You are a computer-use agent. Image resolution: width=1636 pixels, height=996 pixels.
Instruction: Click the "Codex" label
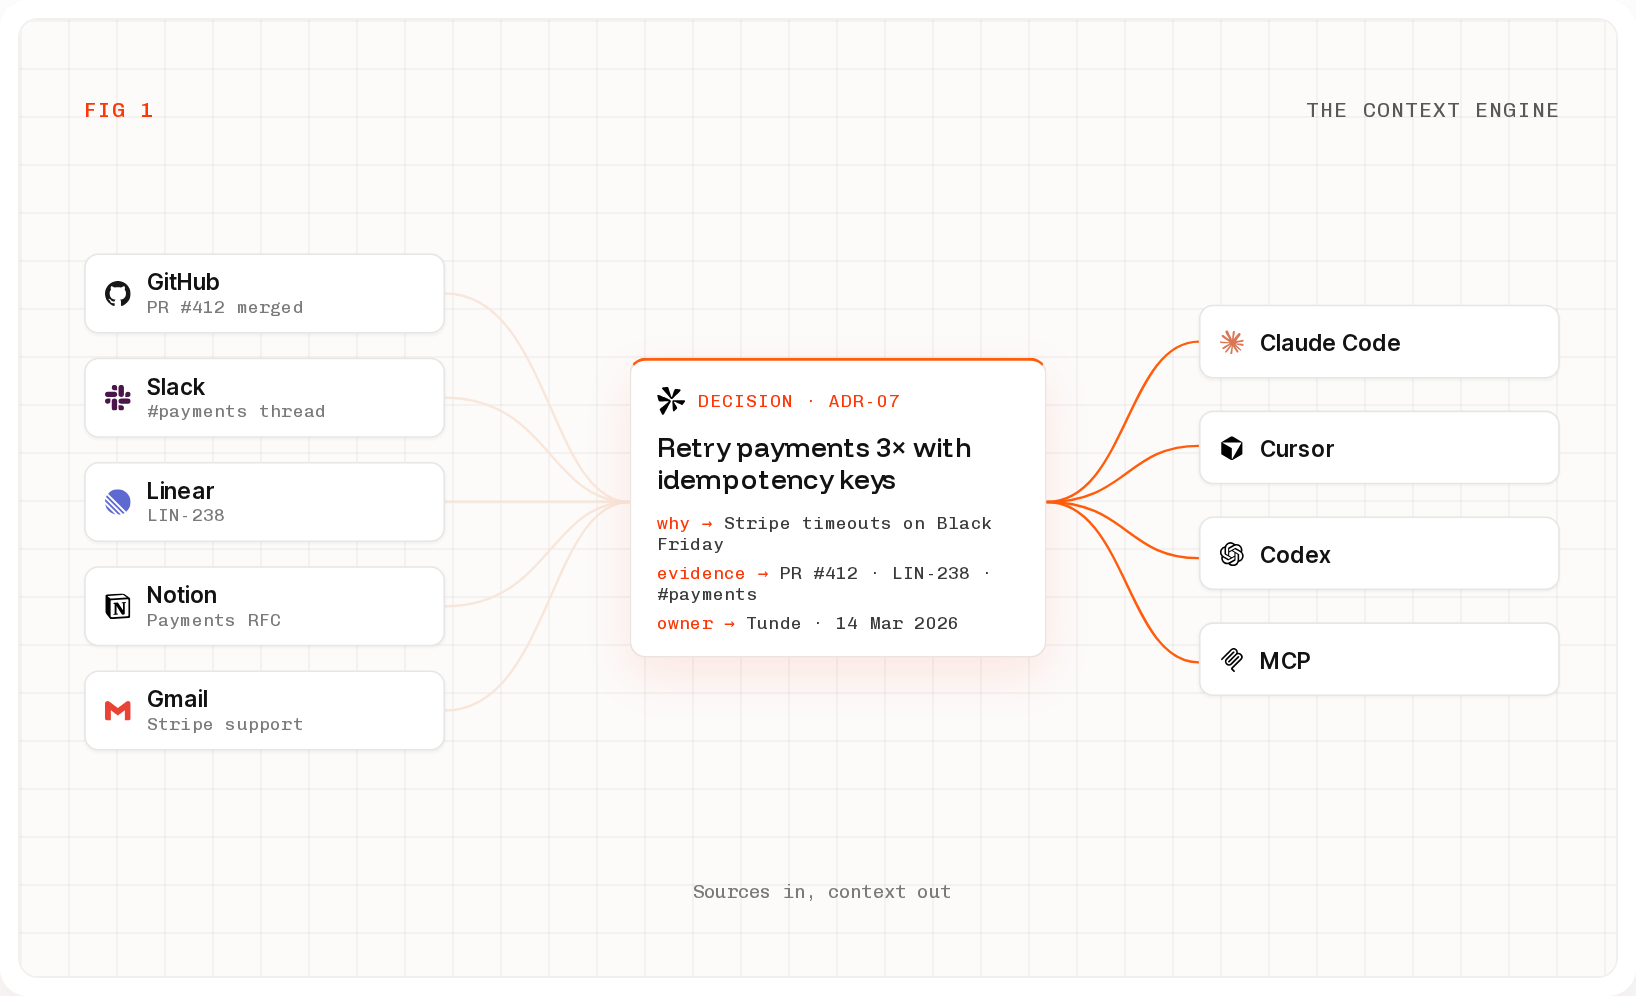tap(1295, 555)
